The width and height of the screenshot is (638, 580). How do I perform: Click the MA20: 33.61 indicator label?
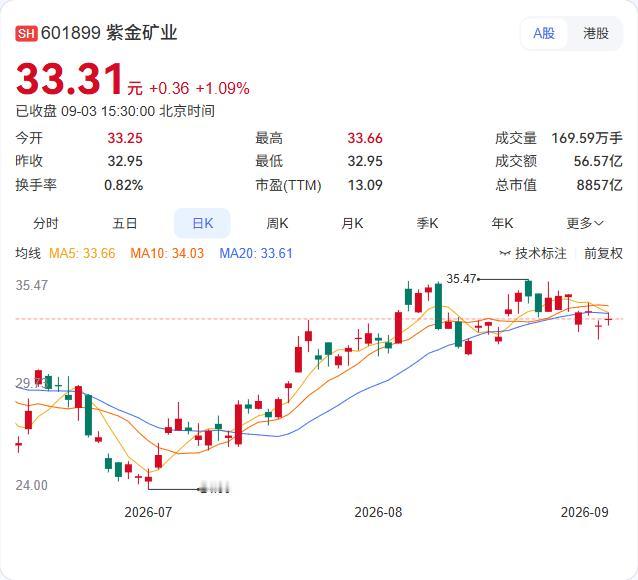tap(256, 253)
